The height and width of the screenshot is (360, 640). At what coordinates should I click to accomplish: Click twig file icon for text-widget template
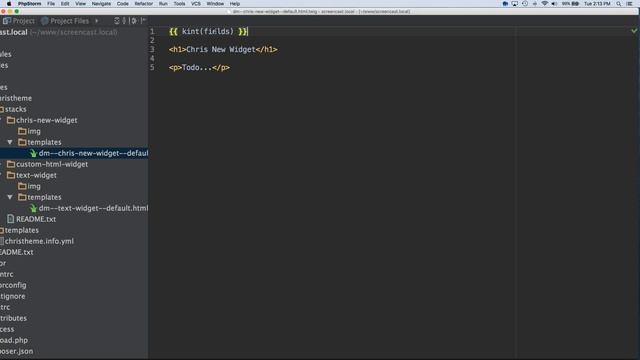(33, 209)
